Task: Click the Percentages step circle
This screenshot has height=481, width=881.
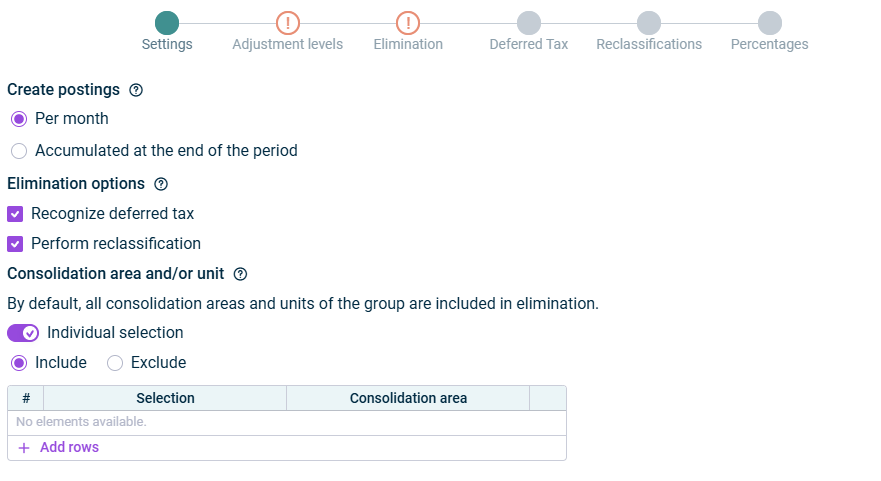Action: point(769,23)
